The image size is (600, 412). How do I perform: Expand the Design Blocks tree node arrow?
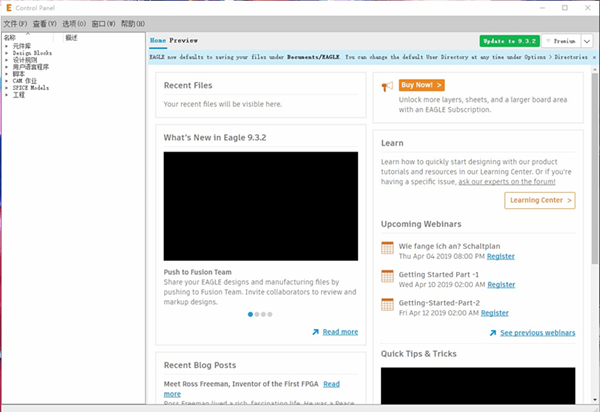[7, 53]
